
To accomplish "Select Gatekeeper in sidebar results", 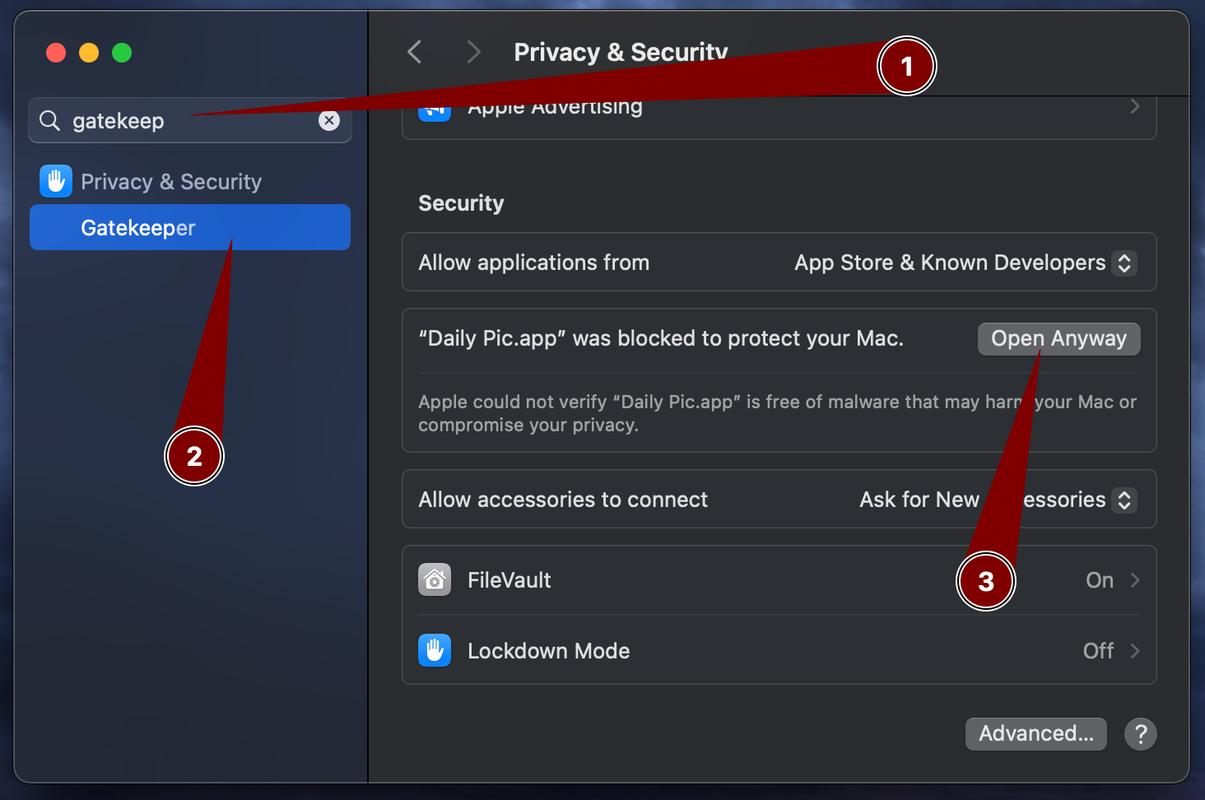I will pos(138,228).
